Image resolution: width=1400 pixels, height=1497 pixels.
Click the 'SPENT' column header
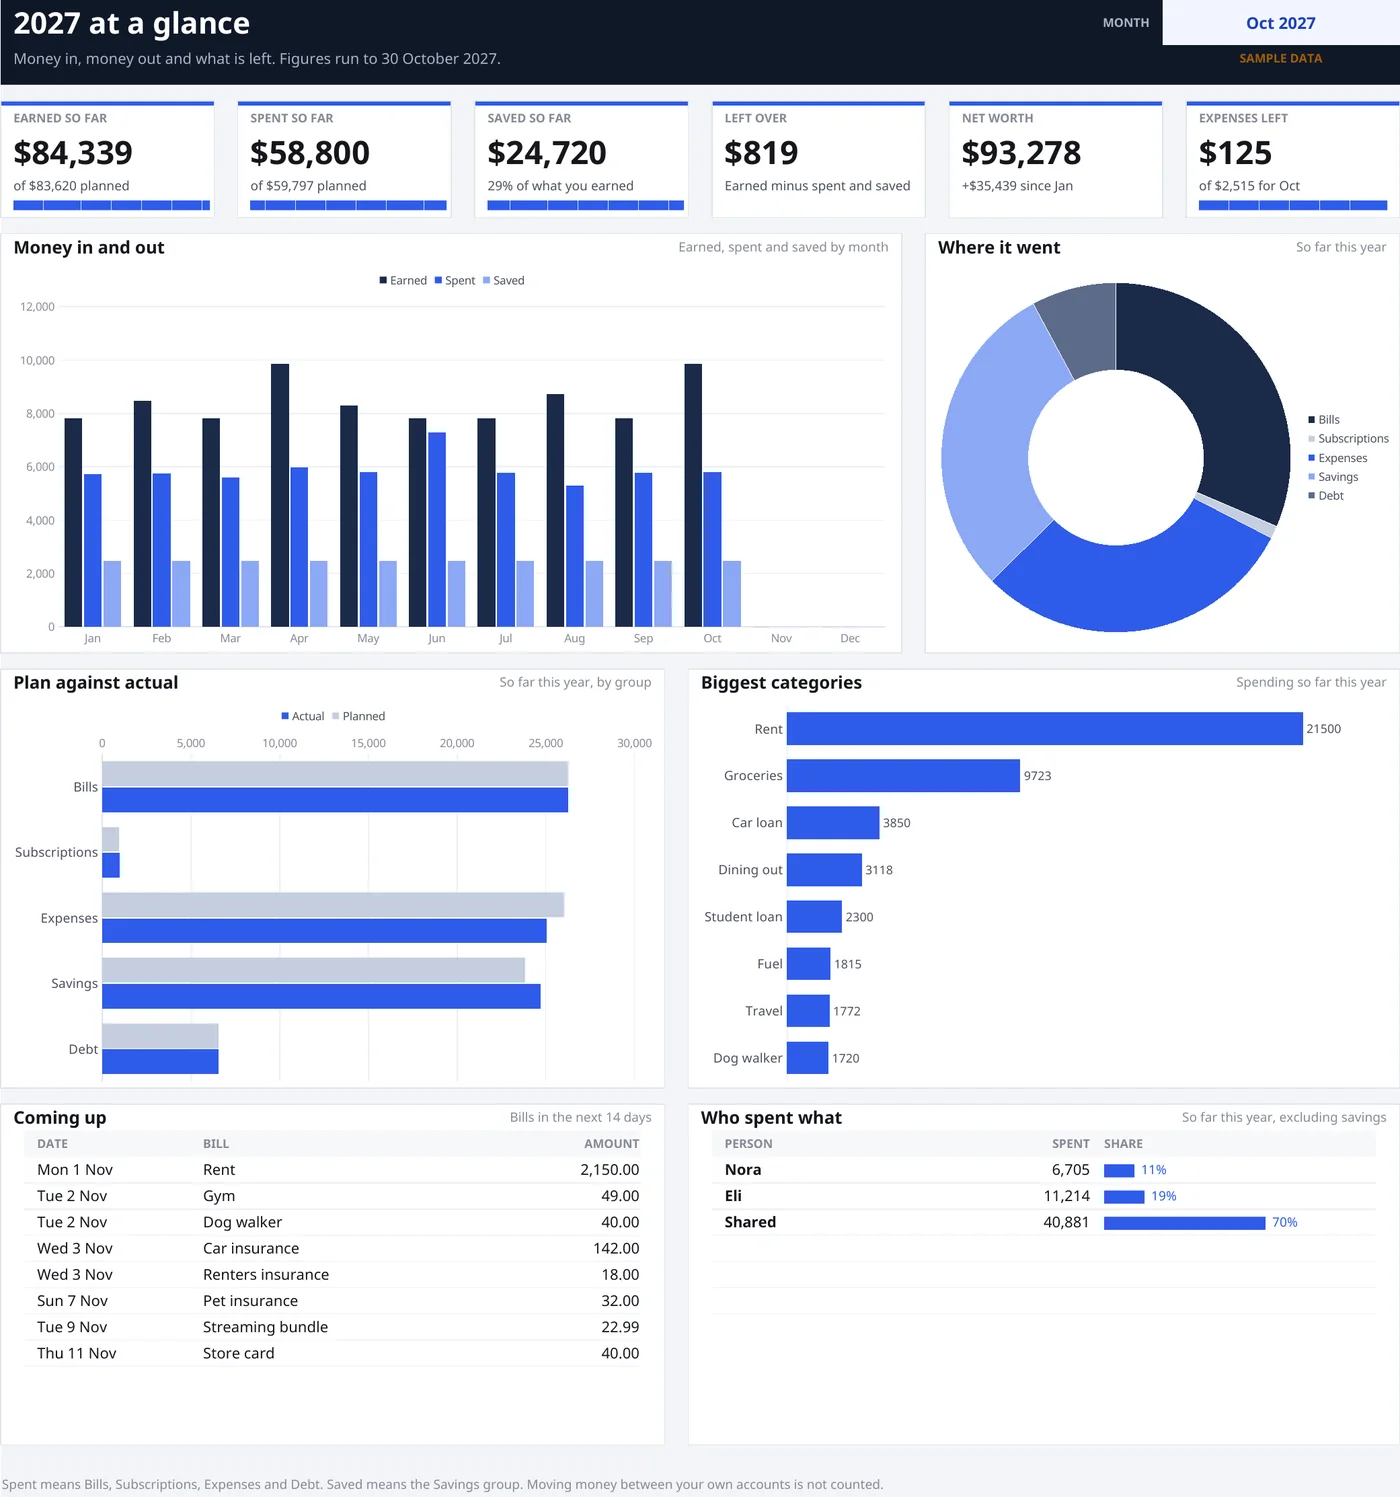tap(1070, 1144)
